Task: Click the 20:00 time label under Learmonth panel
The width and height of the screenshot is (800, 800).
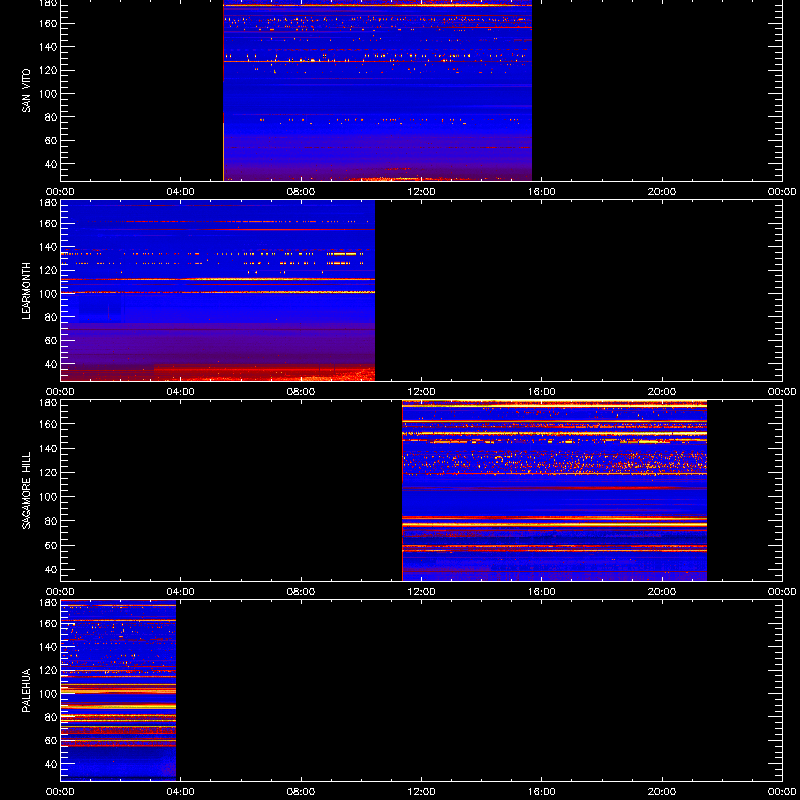Action: click(x=662, y=392)
